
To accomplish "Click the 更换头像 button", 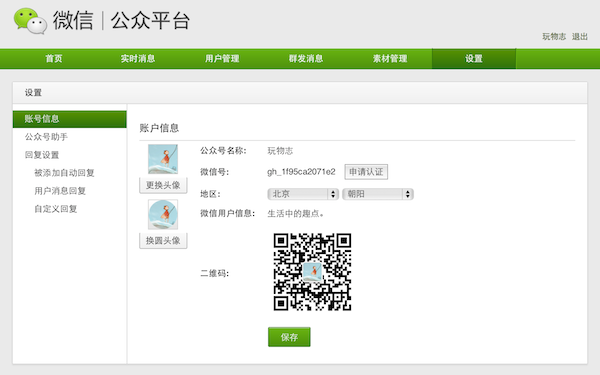I will pyautogui.click(x=163, y=185).
